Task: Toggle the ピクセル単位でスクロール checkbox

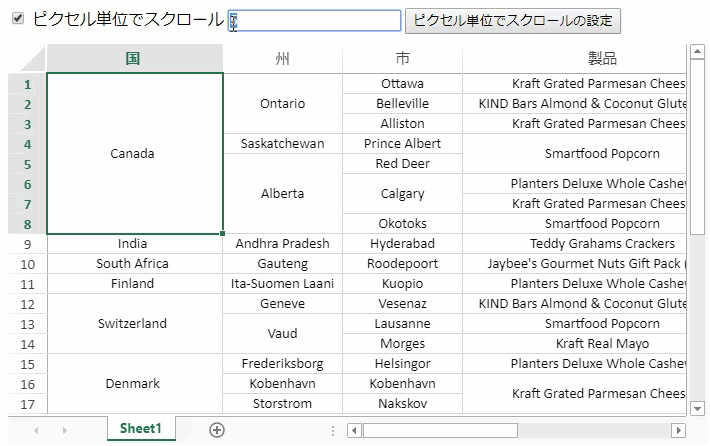Action: pos(17,19)
